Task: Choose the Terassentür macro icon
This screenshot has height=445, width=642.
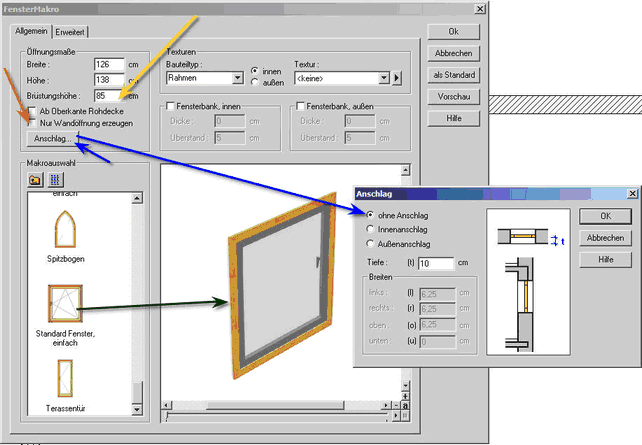Action: 63,378
